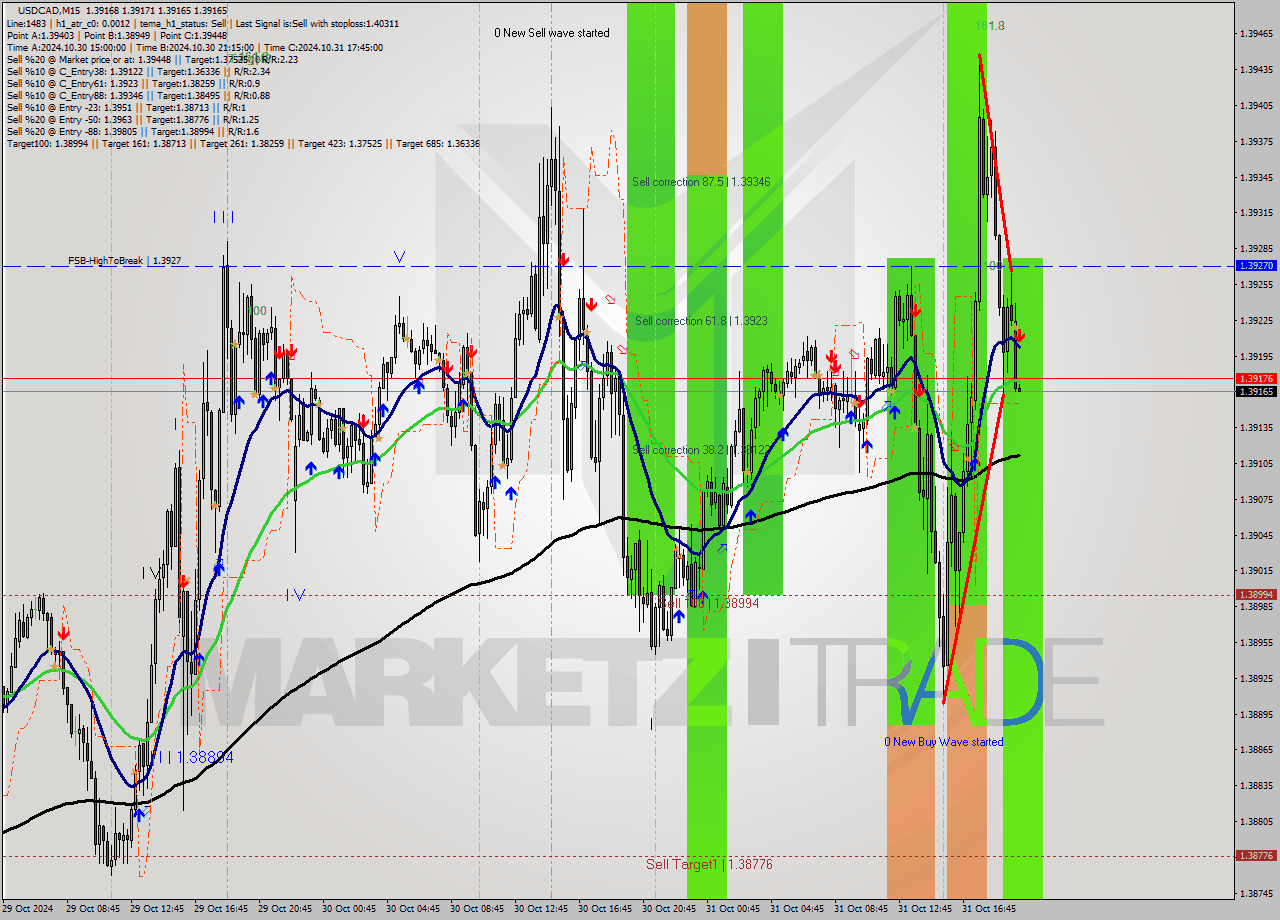The width and height of the screenshot is (1280, 920).
Task: Select the '0 New Buy Wave started' label
Action: pyautogui.click(x=943, y=742)
